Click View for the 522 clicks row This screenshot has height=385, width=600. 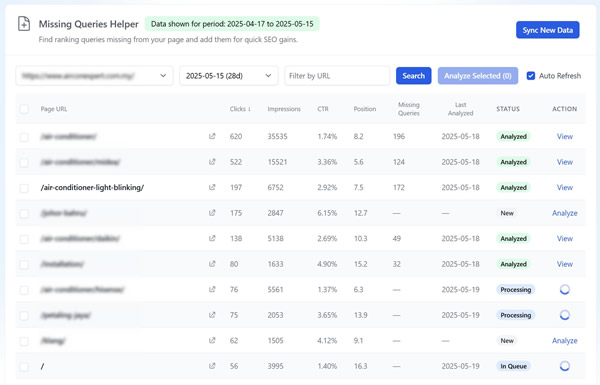click(x=565, y=162)
